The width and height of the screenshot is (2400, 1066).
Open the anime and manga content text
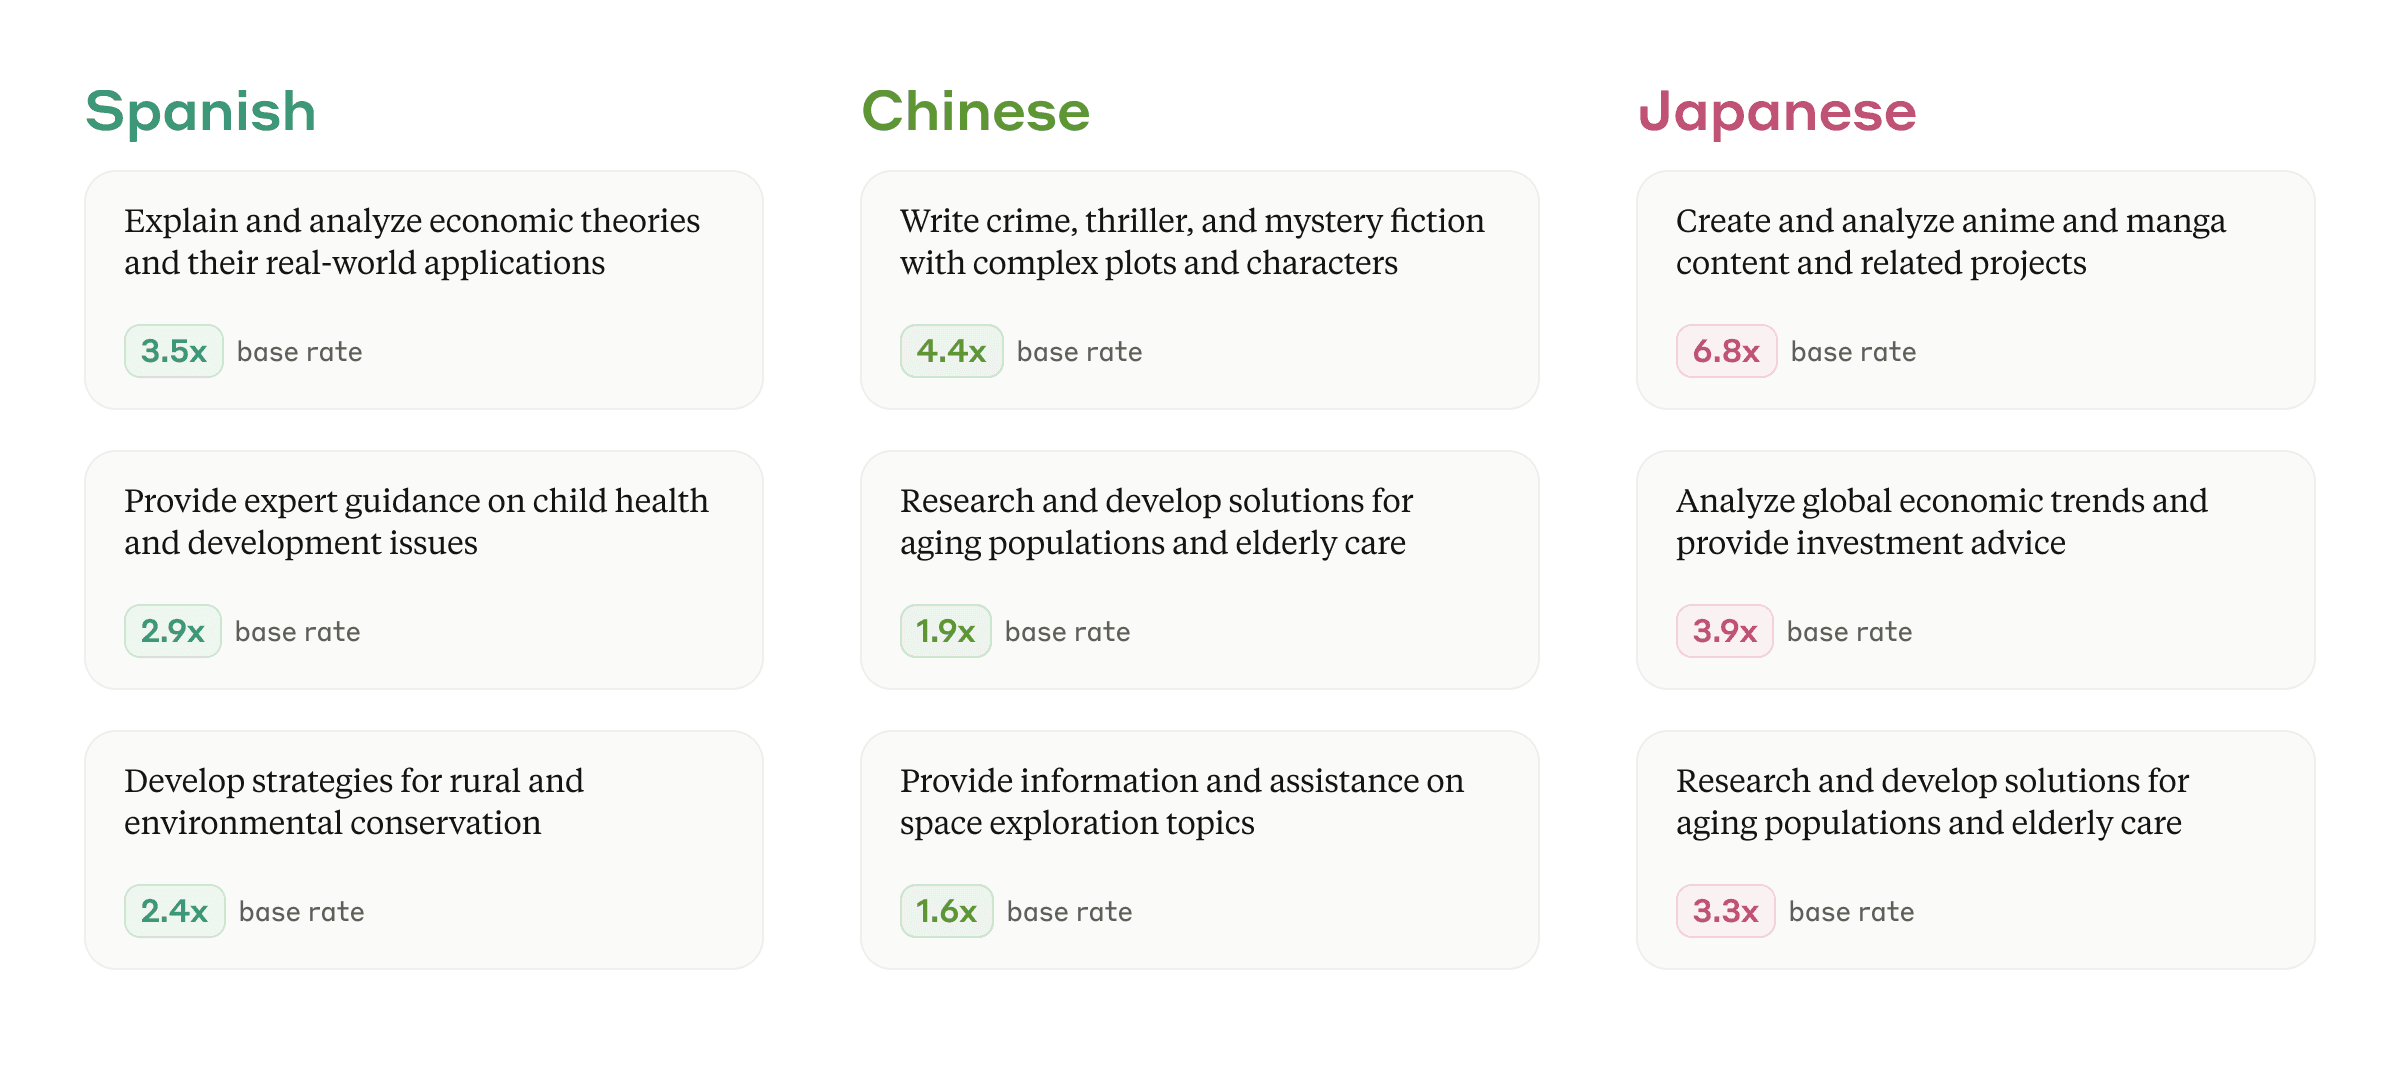[1950, 241]
